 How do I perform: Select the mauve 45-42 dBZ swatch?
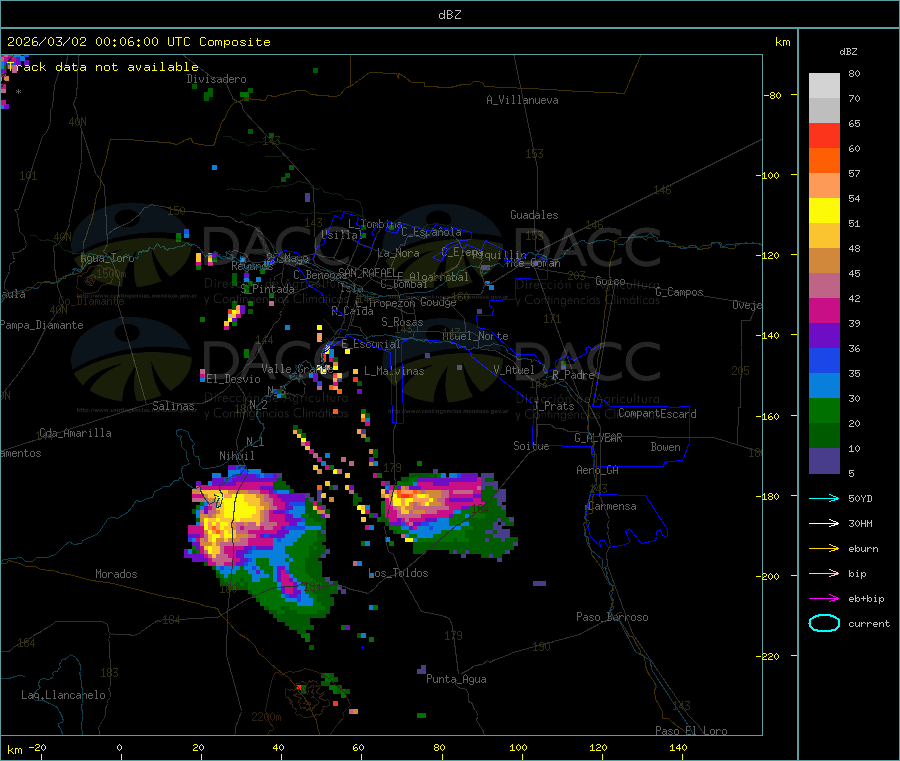point(824,286)
